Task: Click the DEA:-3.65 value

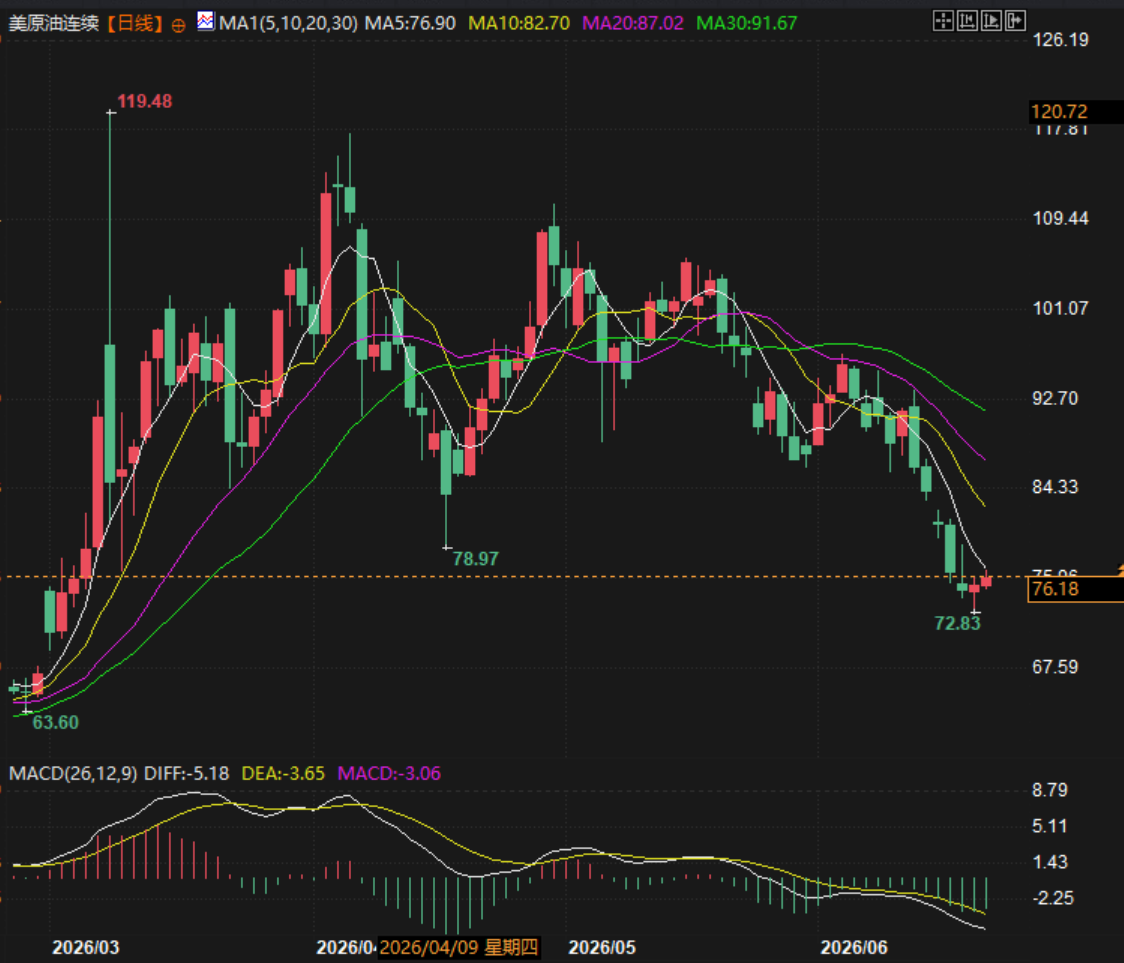Action: (x=283, y=774)
